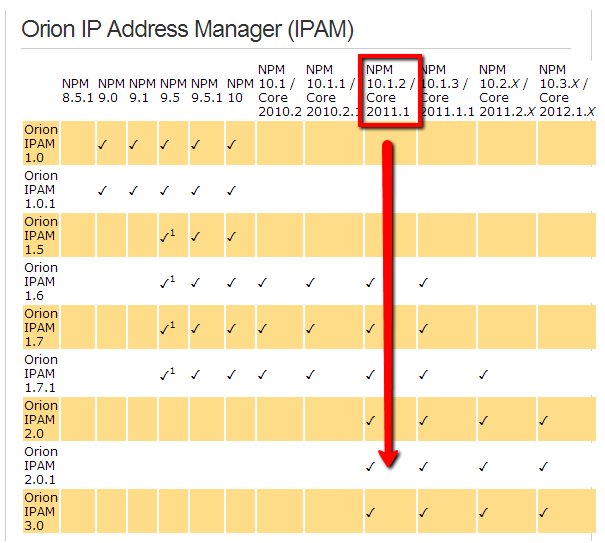Image resolution: width=605 pixels, height=543 pixels.
Task: Click the NPM 10.1.2 / Core 2011.1 header
Action: [390, 91]
